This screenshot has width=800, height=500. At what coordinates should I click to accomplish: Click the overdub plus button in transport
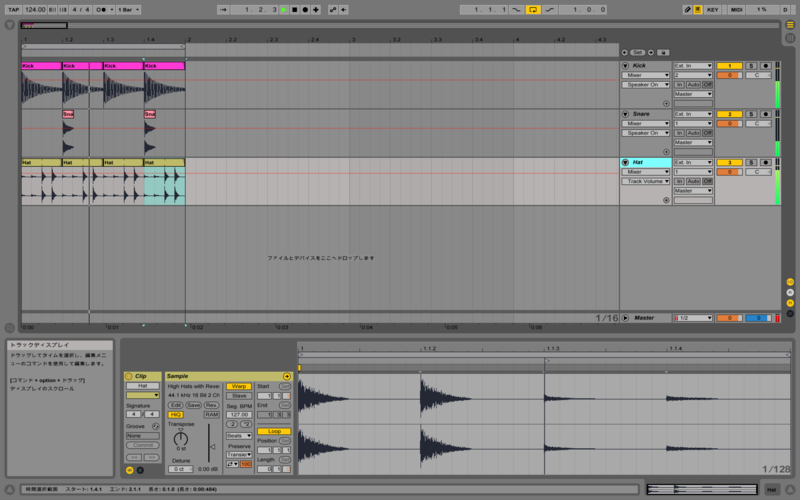click(x=316, y=10)
